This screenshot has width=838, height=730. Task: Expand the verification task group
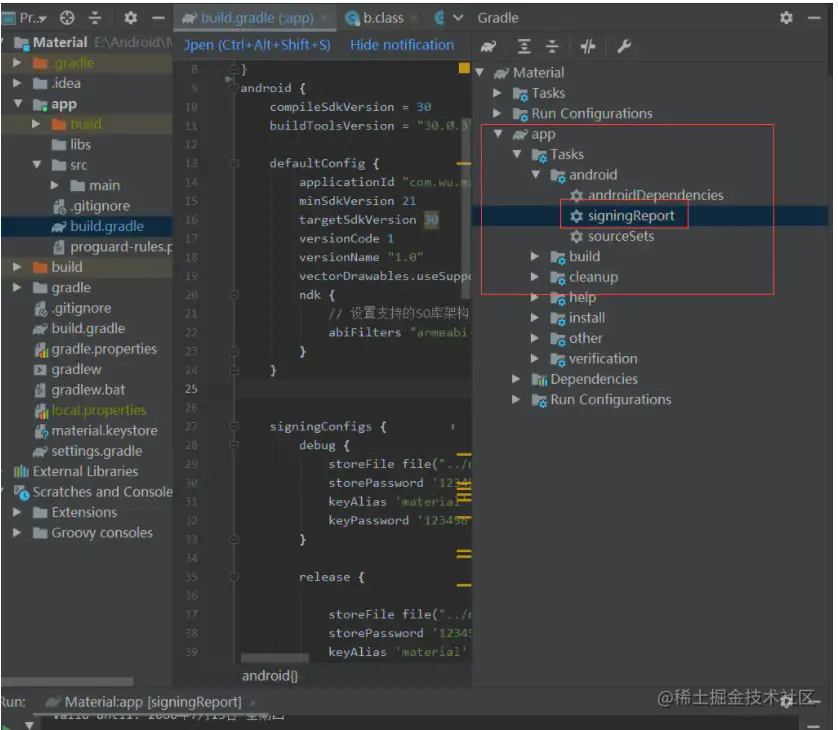coord(534,359)
